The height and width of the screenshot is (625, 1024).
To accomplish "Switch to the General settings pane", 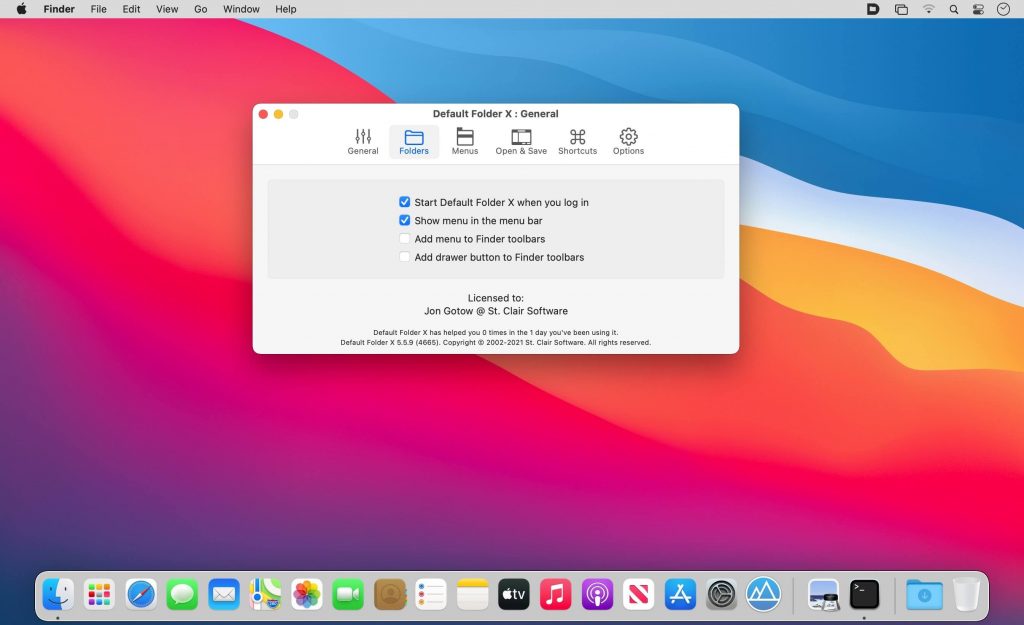I will (x=362, y=141).
